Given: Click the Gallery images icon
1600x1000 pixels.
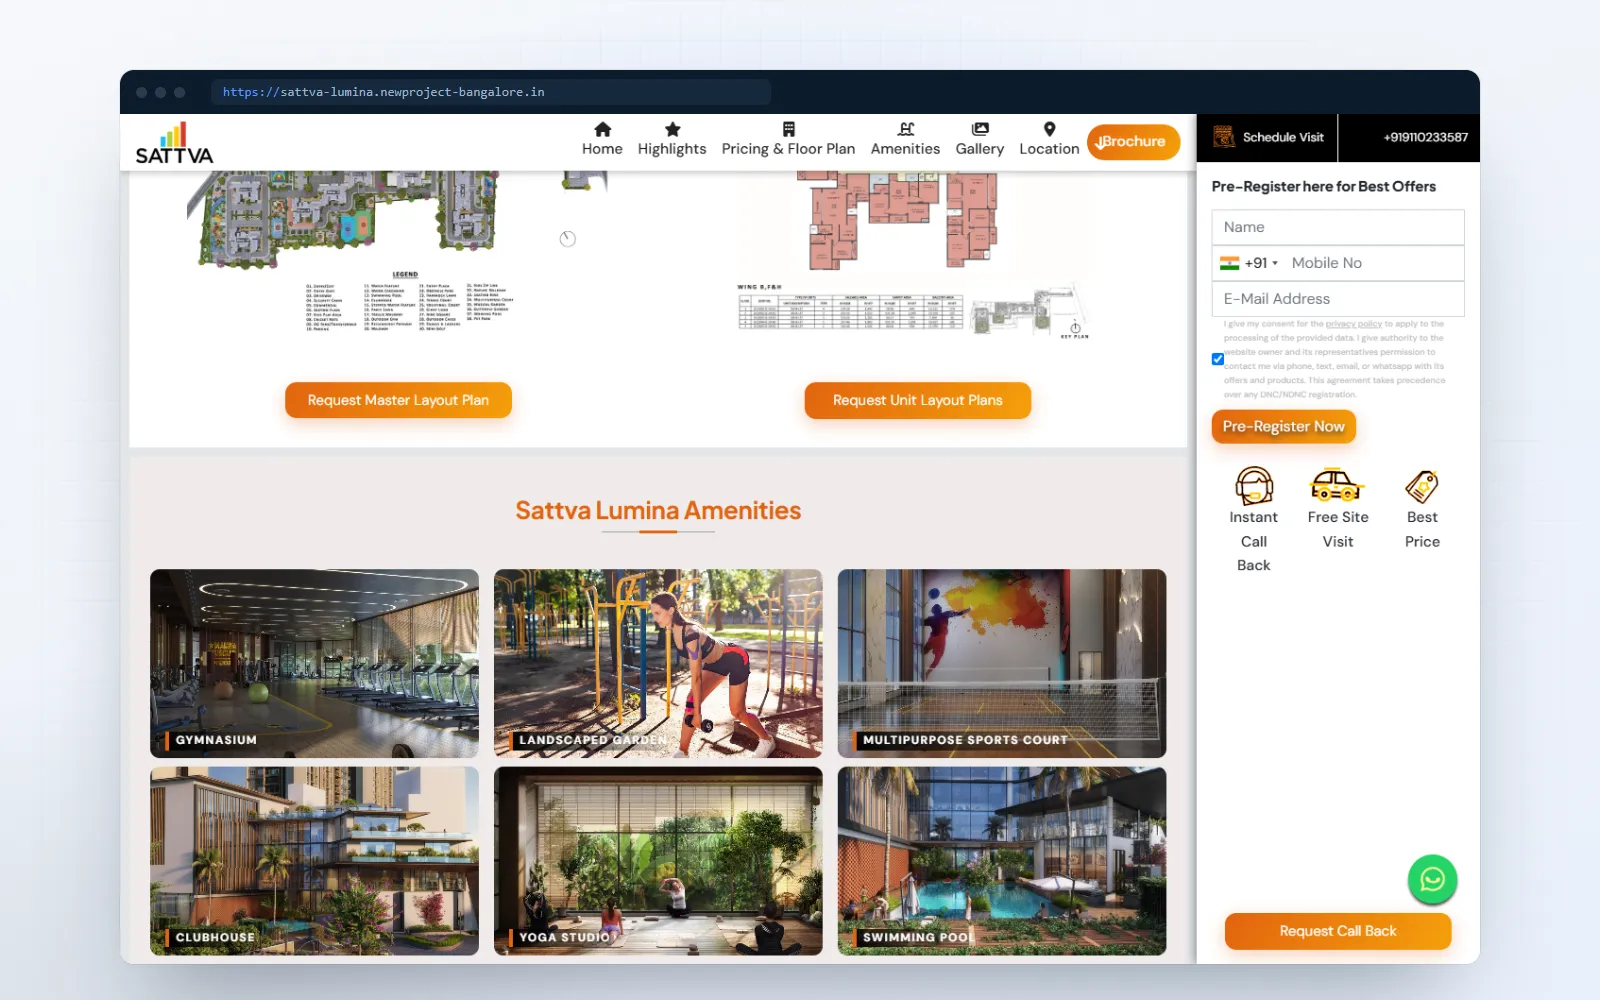Looking at the screenshot, I should coord(980,129).
